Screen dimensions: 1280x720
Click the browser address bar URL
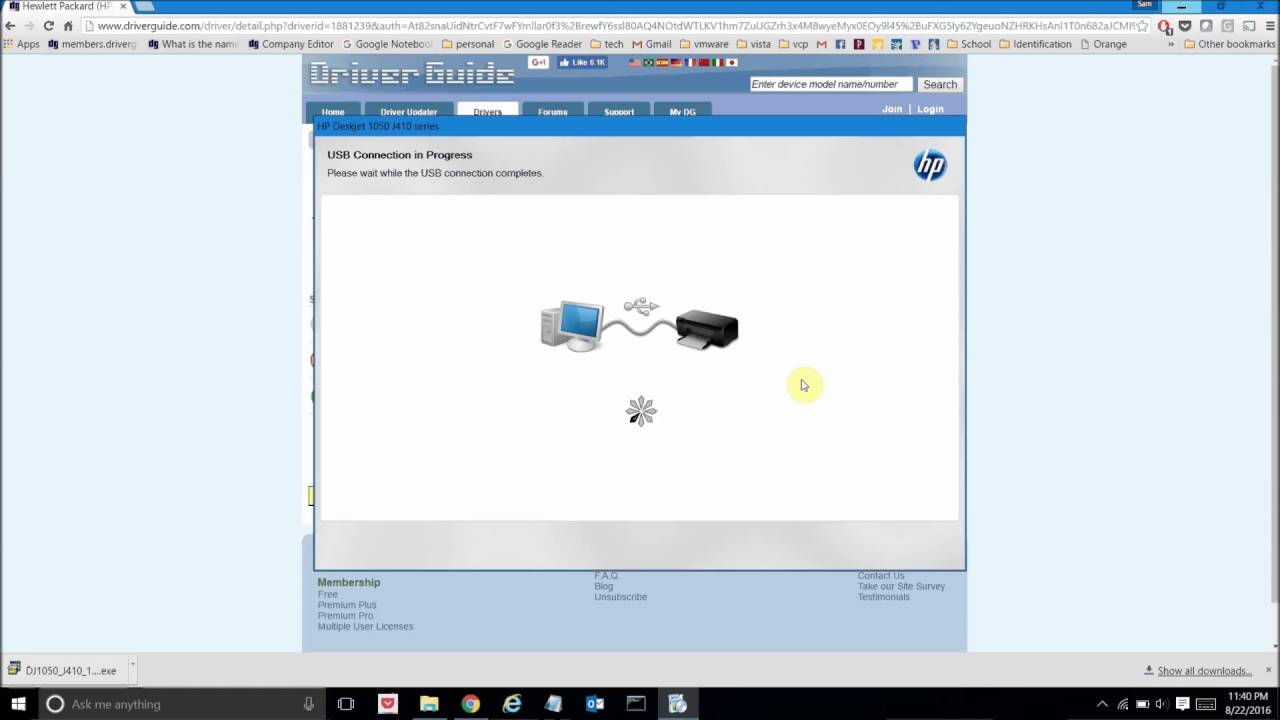point(616,26)
